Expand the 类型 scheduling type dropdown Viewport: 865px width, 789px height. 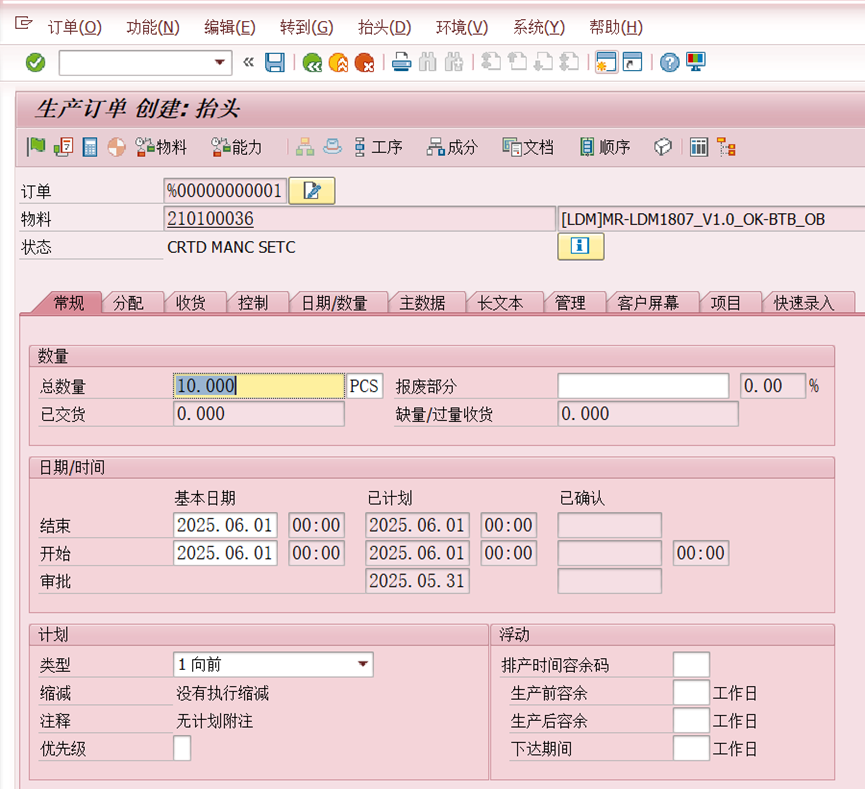click(x=362, y=664)
